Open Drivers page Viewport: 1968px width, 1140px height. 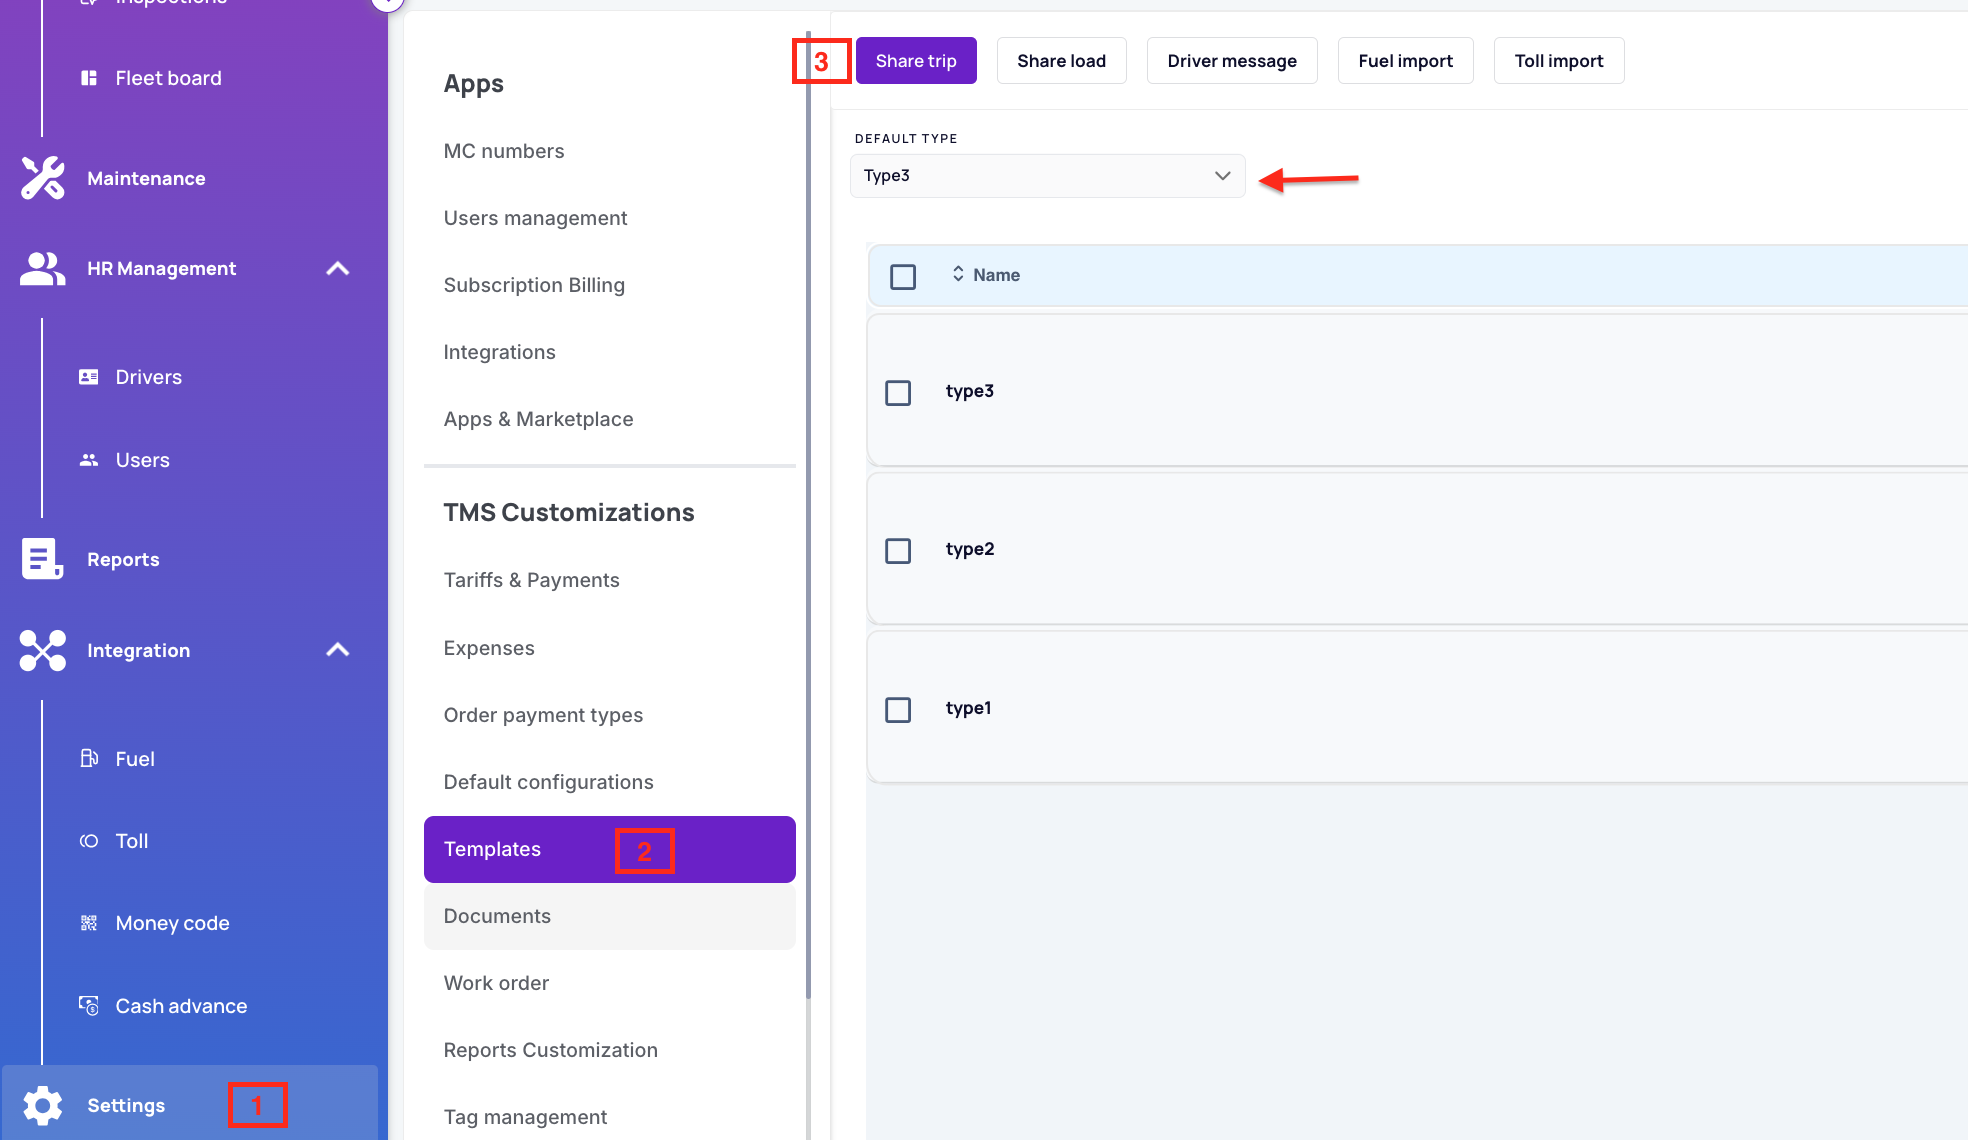[x=148, y=377]
